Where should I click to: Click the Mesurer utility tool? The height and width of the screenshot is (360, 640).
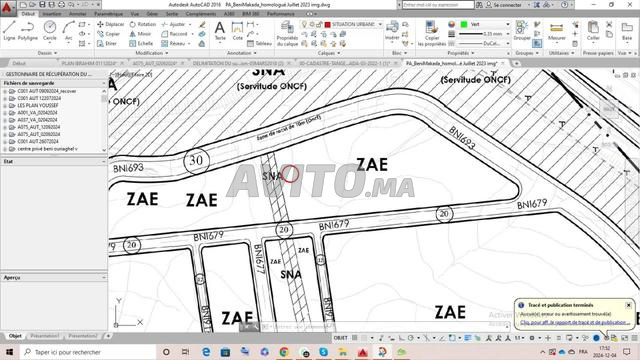click(557, 31)
